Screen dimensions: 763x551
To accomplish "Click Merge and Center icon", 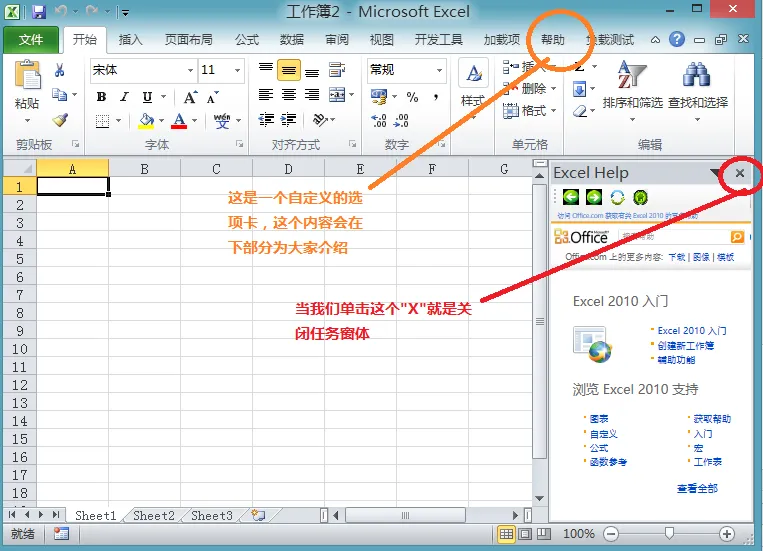I will 337,94.
